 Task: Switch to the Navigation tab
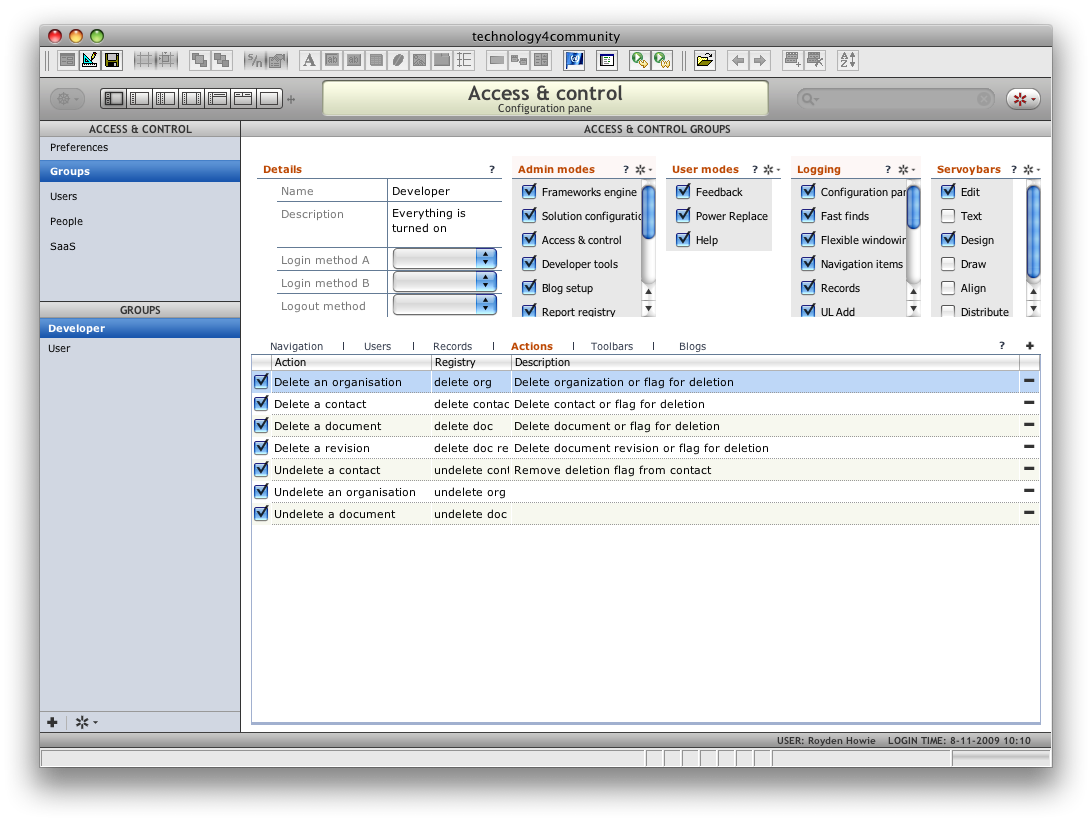296,346
